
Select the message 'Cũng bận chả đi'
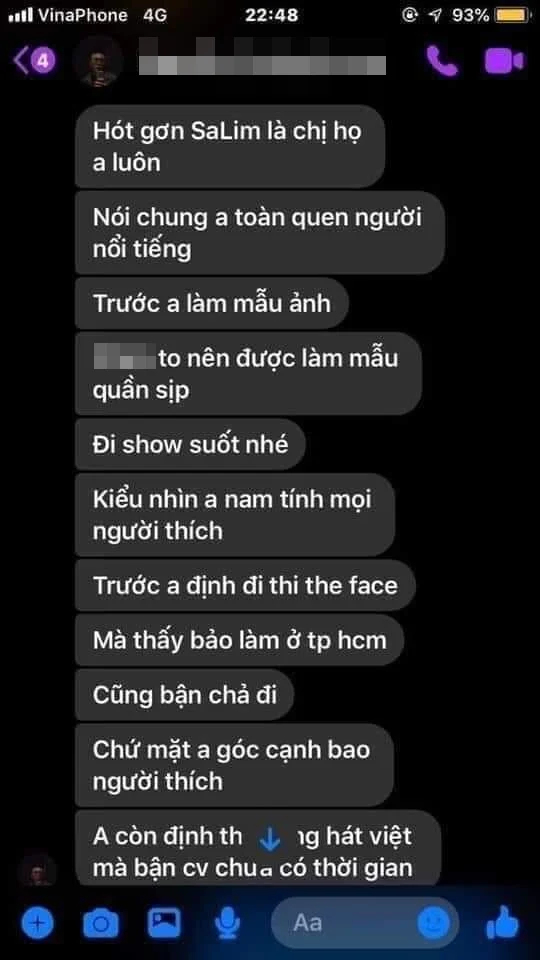185,696
